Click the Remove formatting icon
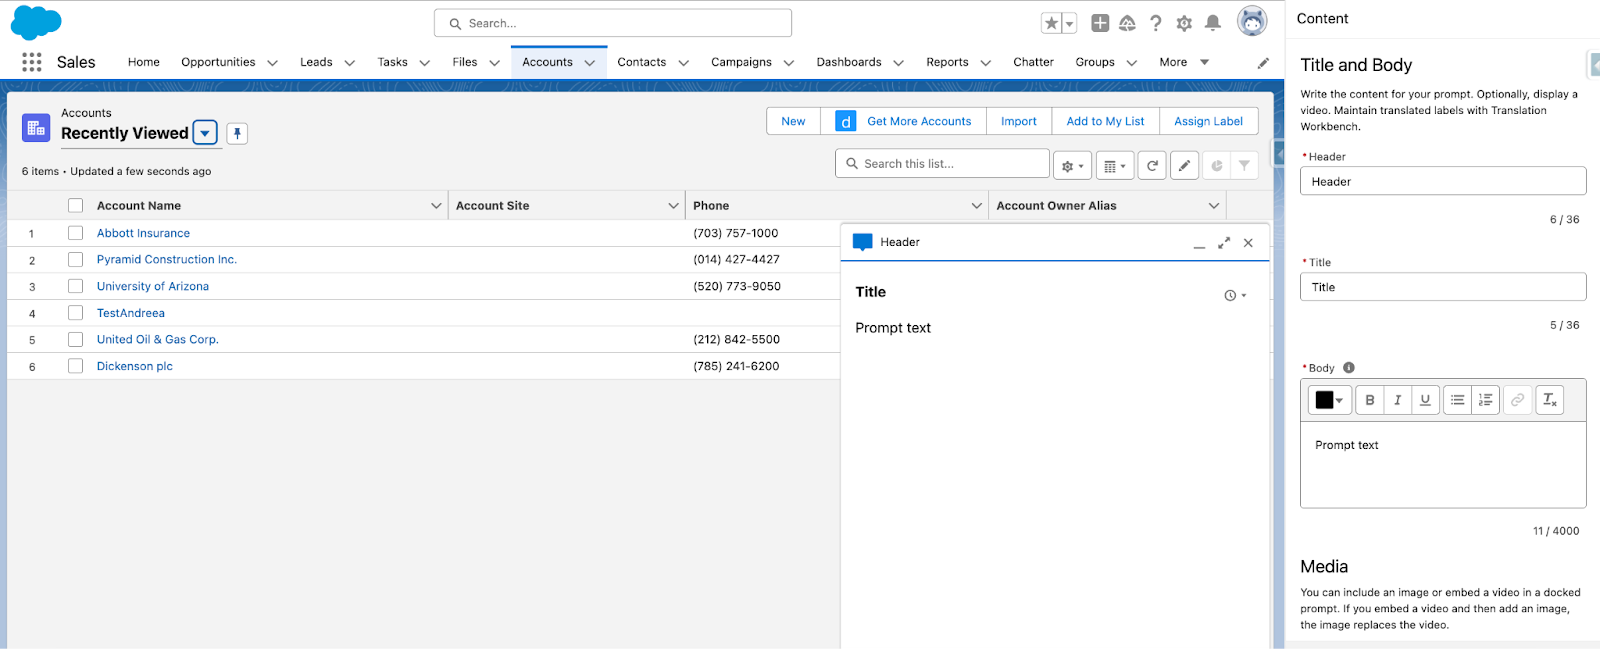This screenshot has width=1600, height=649. click(x=1549, y=400)
